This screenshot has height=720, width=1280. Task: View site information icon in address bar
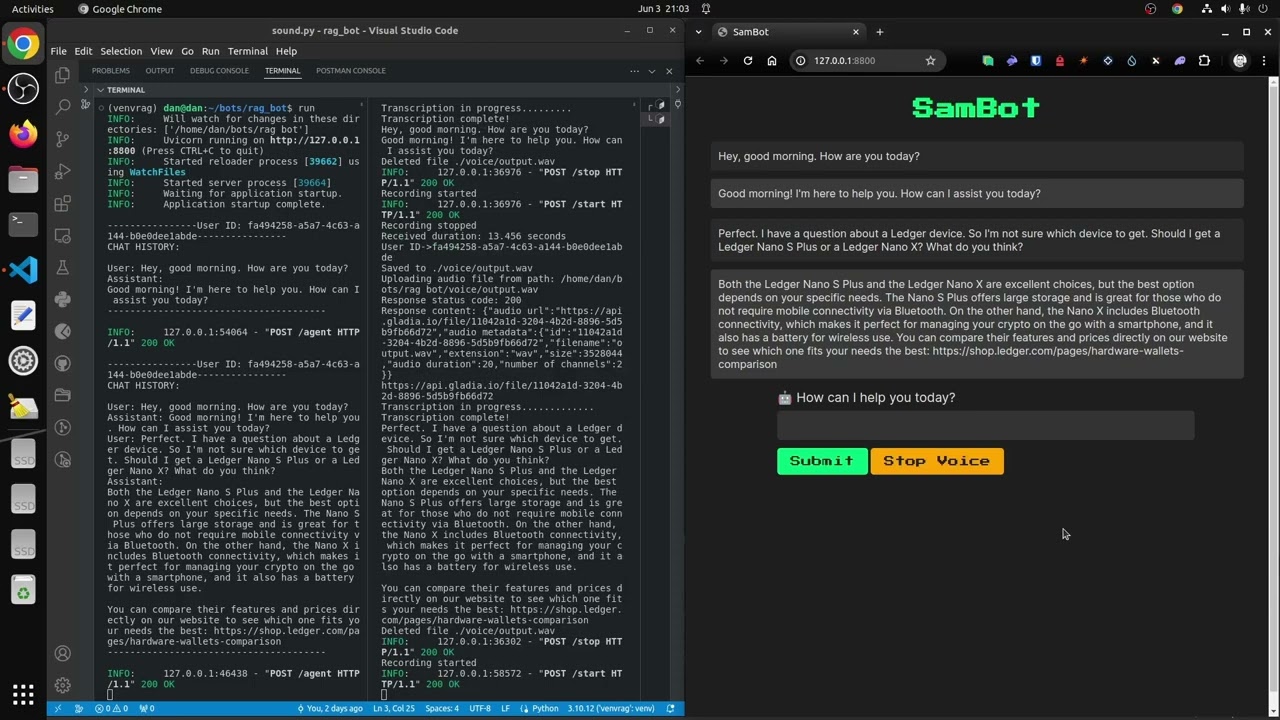tap(800, 60)
